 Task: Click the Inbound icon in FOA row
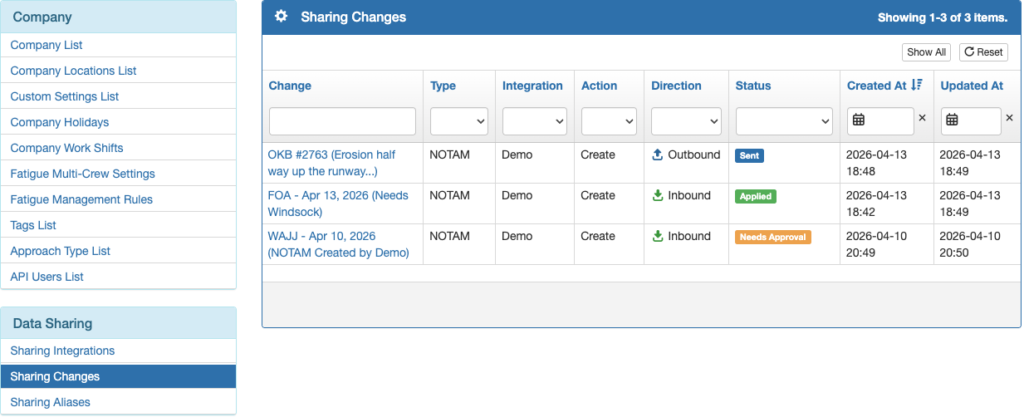click(x=657, y=196)
